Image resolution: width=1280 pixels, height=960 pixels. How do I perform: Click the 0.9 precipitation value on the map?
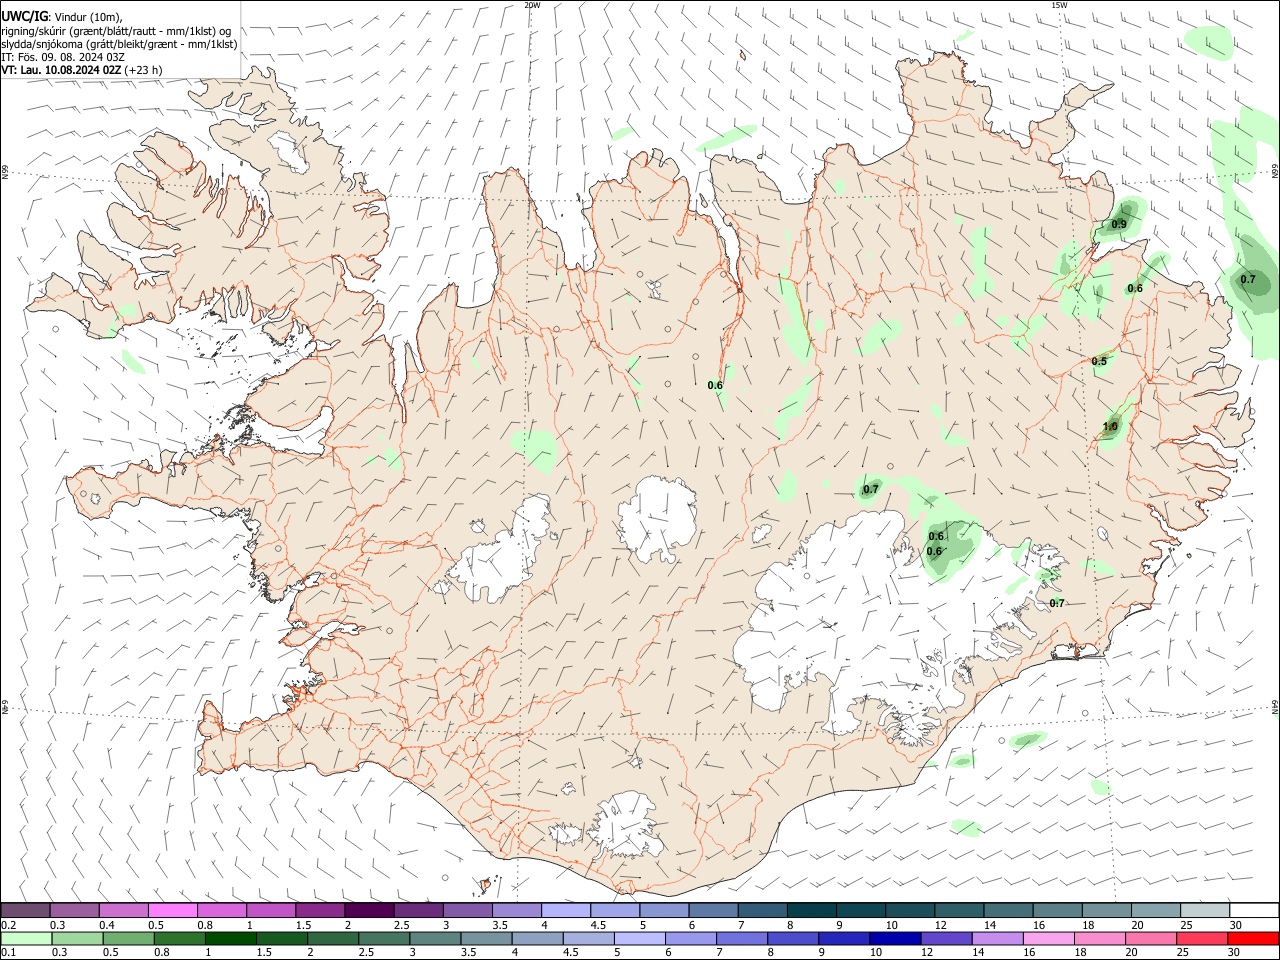(1119, 224)
